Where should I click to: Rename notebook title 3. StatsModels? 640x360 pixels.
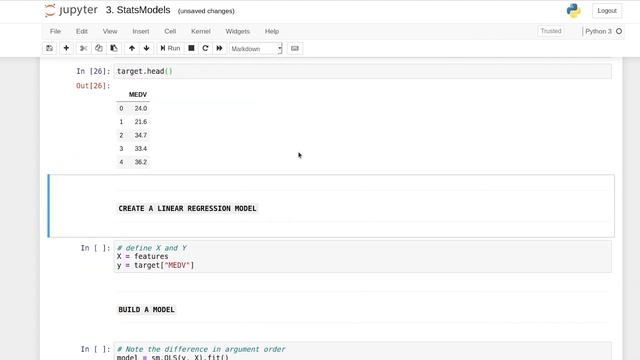tap(138, 10)
